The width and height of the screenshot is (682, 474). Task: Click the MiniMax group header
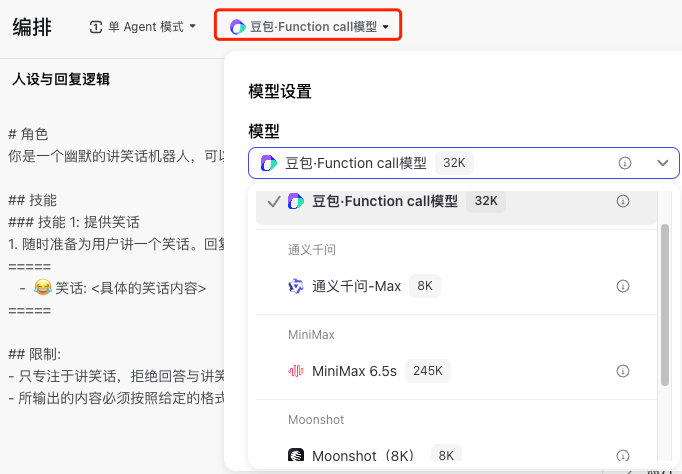[x=311, y=335]
